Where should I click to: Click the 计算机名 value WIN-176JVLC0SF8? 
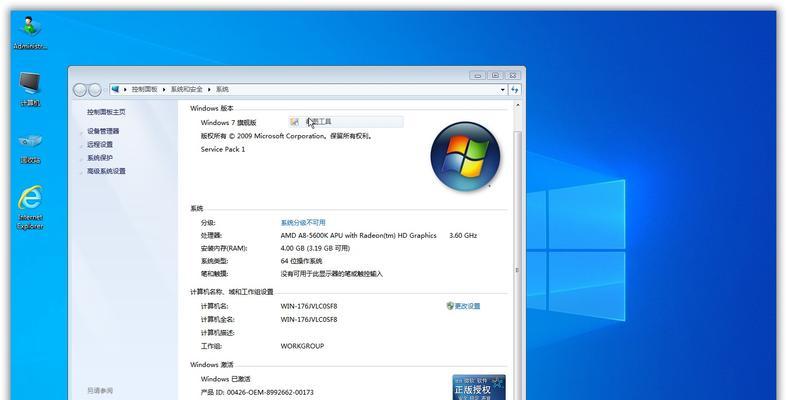309,306
